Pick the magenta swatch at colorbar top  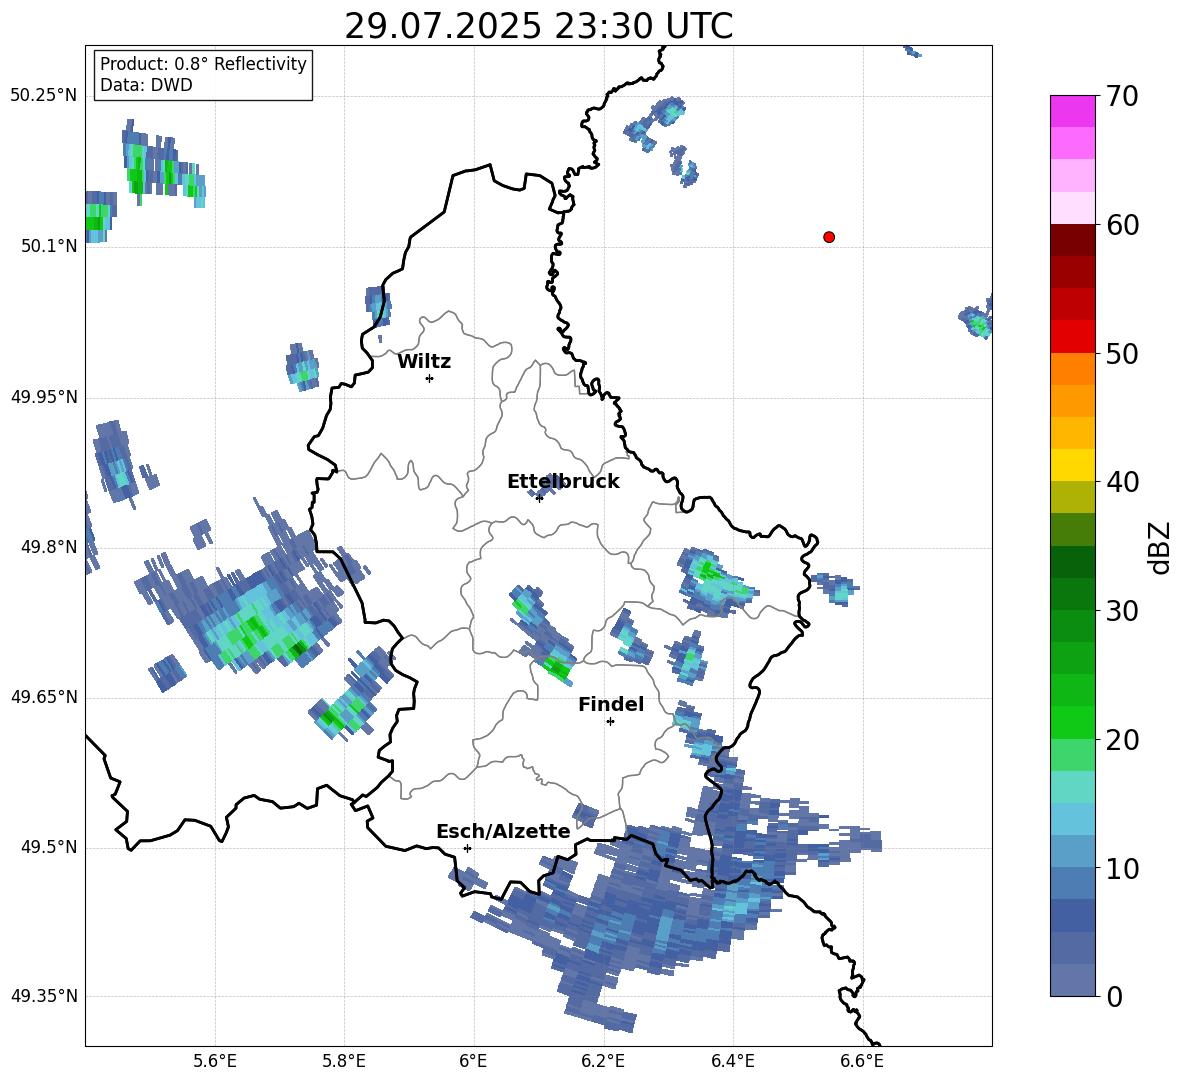tap(1072, 111)
